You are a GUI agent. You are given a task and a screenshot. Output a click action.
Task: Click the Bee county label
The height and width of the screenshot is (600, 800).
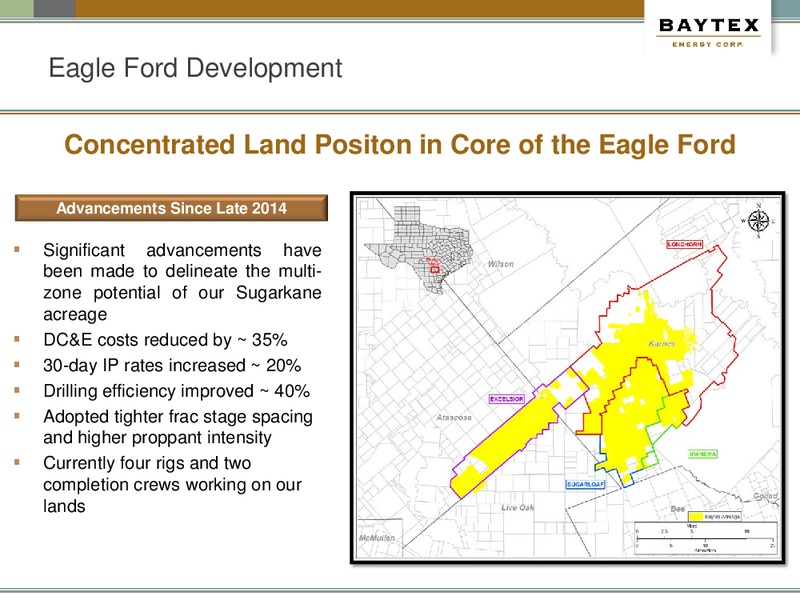point(678,509)
